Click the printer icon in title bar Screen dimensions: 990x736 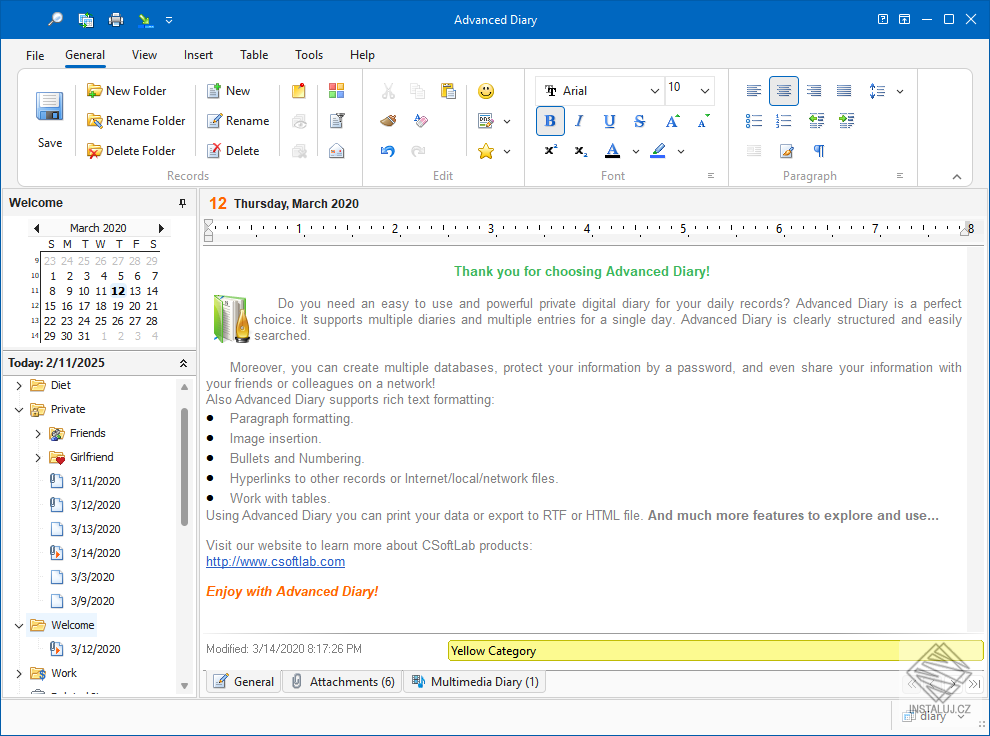pyautogui.click(x=116, y=20)
